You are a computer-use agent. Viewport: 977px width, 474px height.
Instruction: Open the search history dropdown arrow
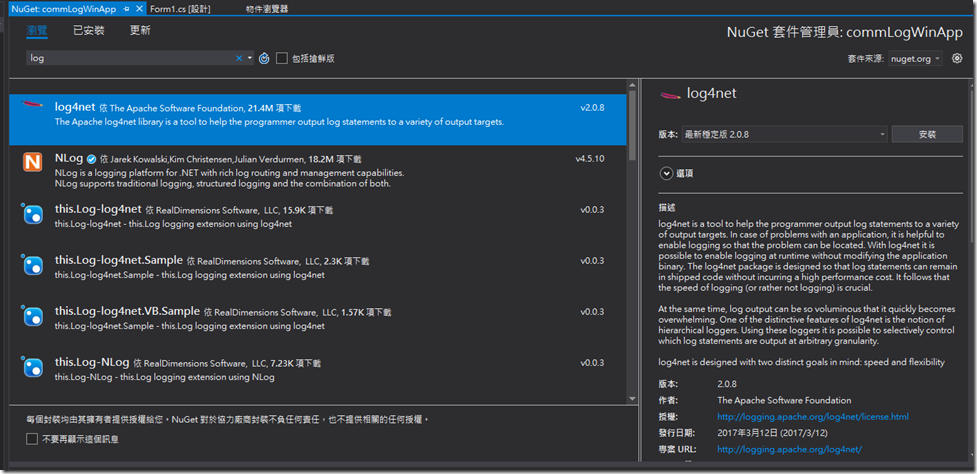[250, 59]
